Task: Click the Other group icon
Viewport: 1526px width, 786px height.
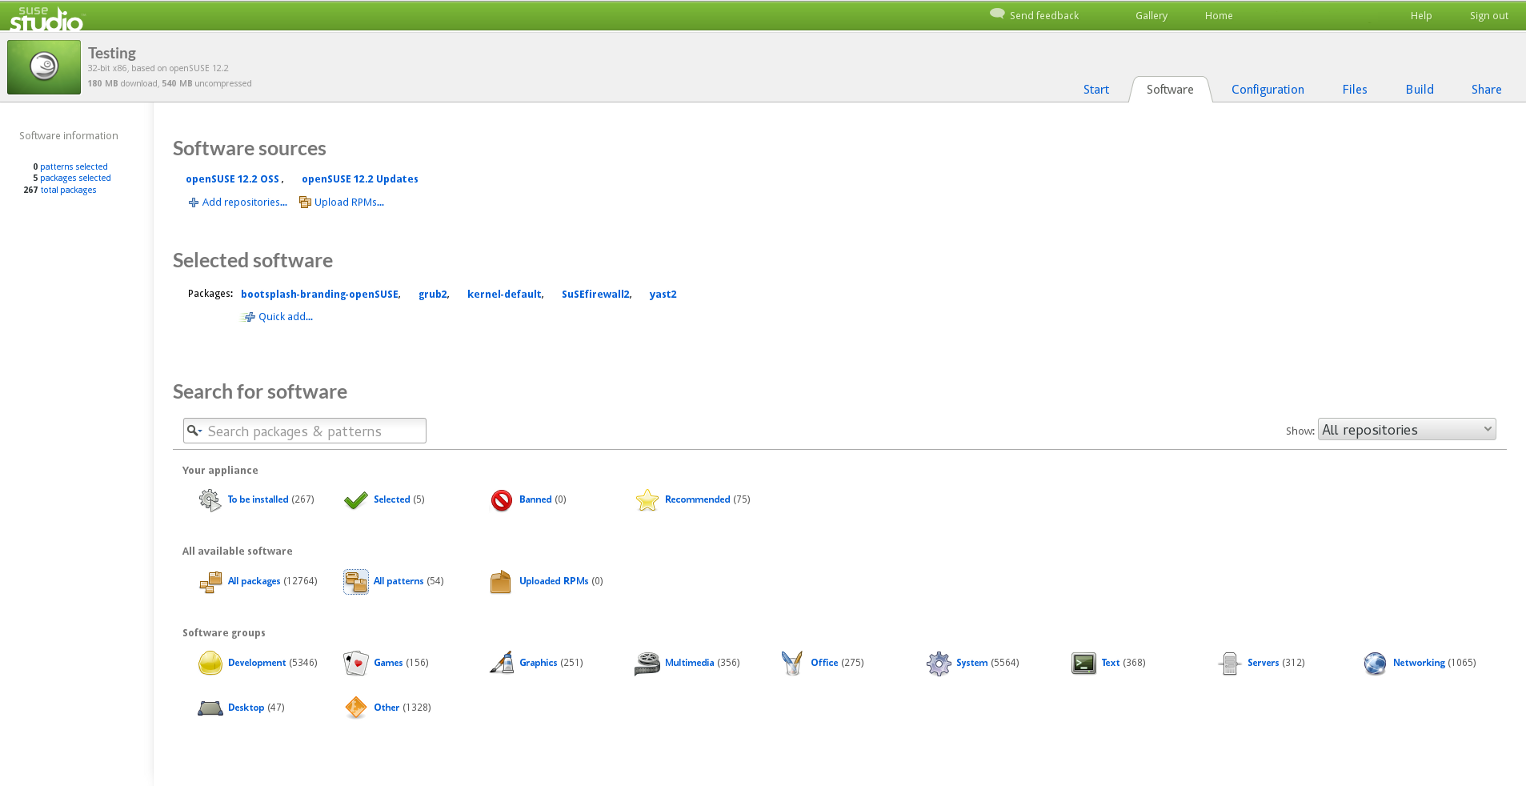Action: coord(356,708)
